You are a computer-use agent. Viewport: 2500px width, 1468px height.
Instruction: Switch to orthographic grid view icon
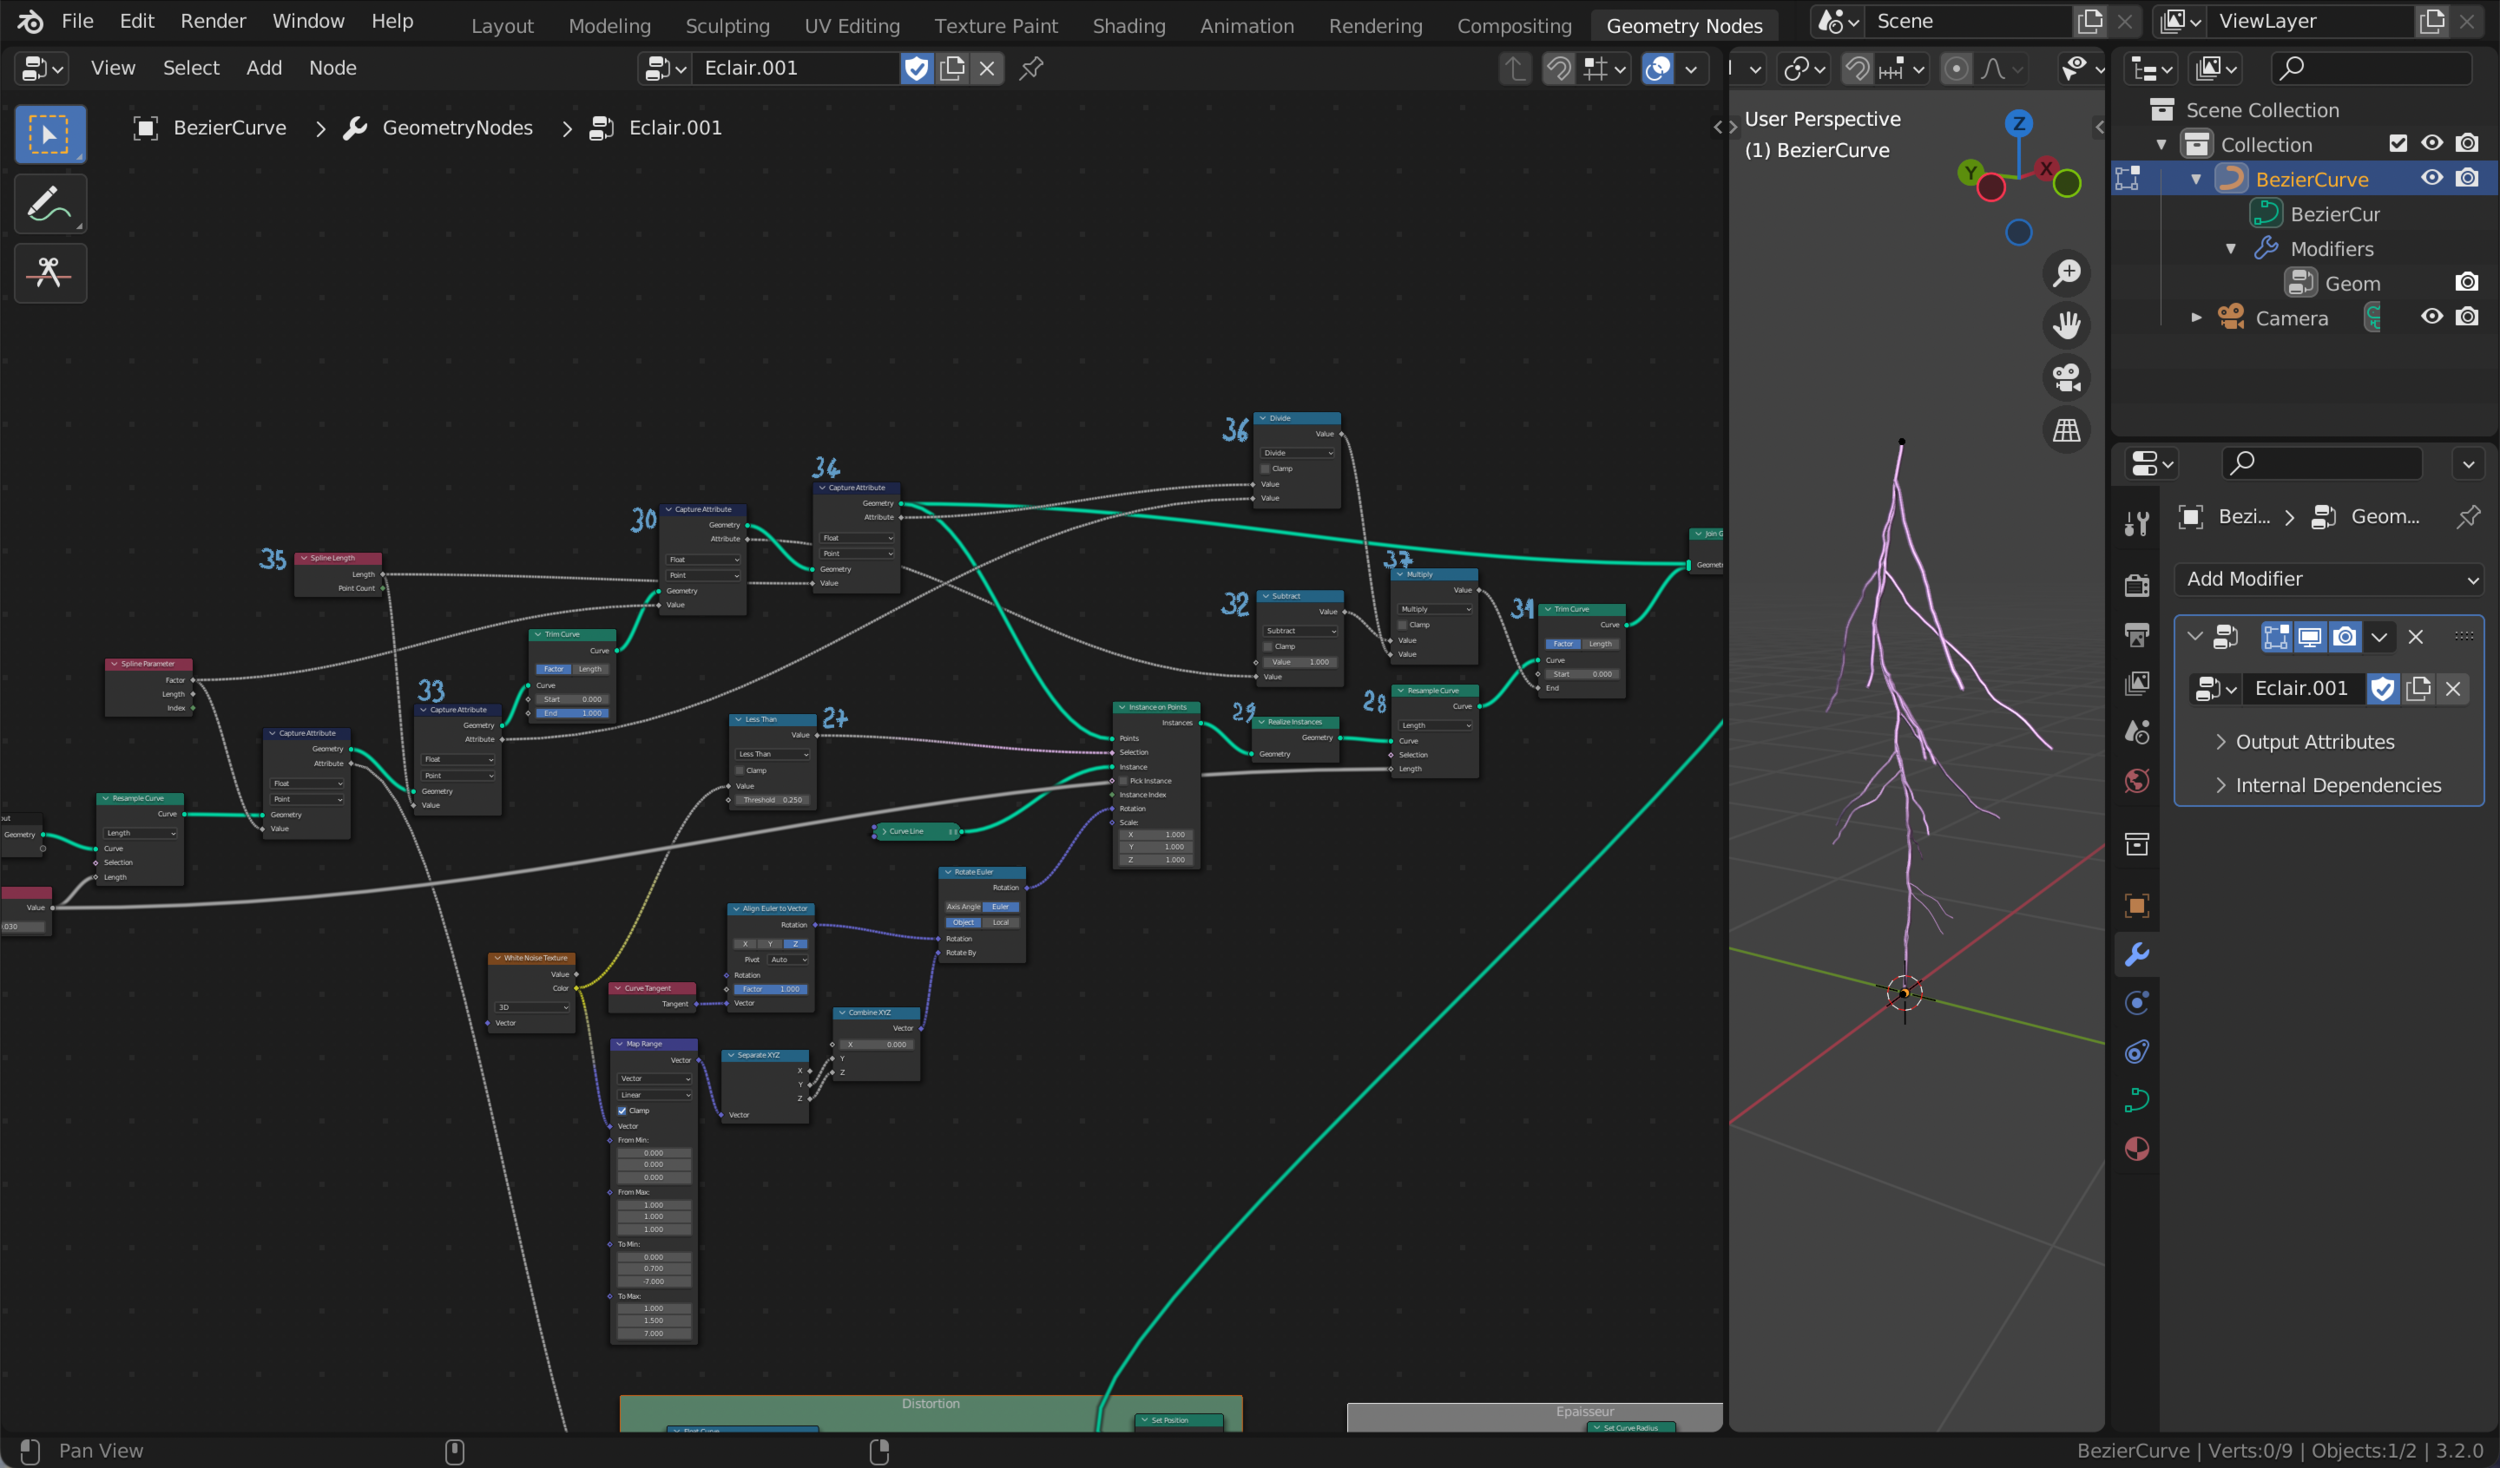pyautogui.click(x=2066, y=431)
